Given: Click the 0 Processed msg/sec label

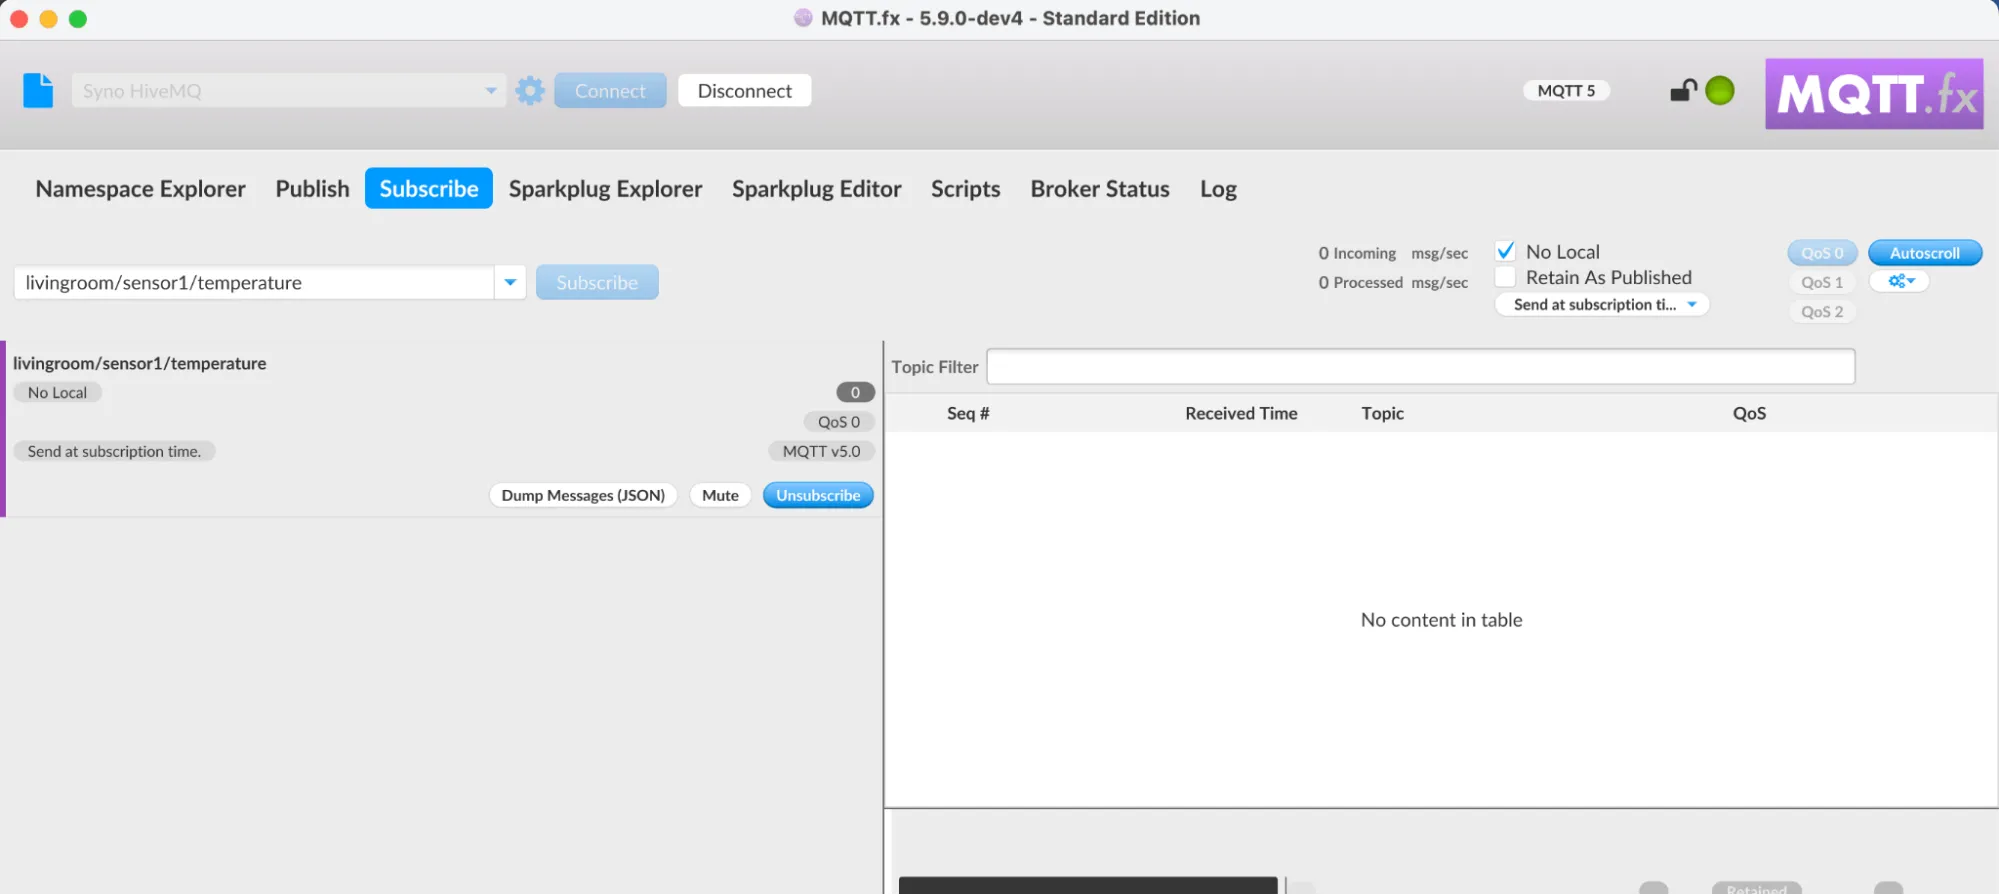Looking at the screenshot, I should point(1393,283).
